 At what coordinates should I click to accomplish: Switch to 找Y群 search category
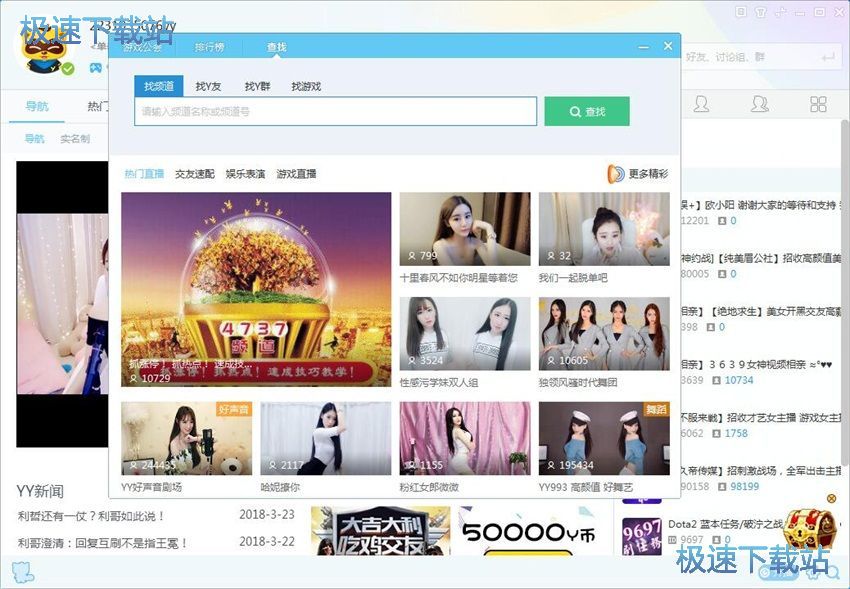point(257,86)
